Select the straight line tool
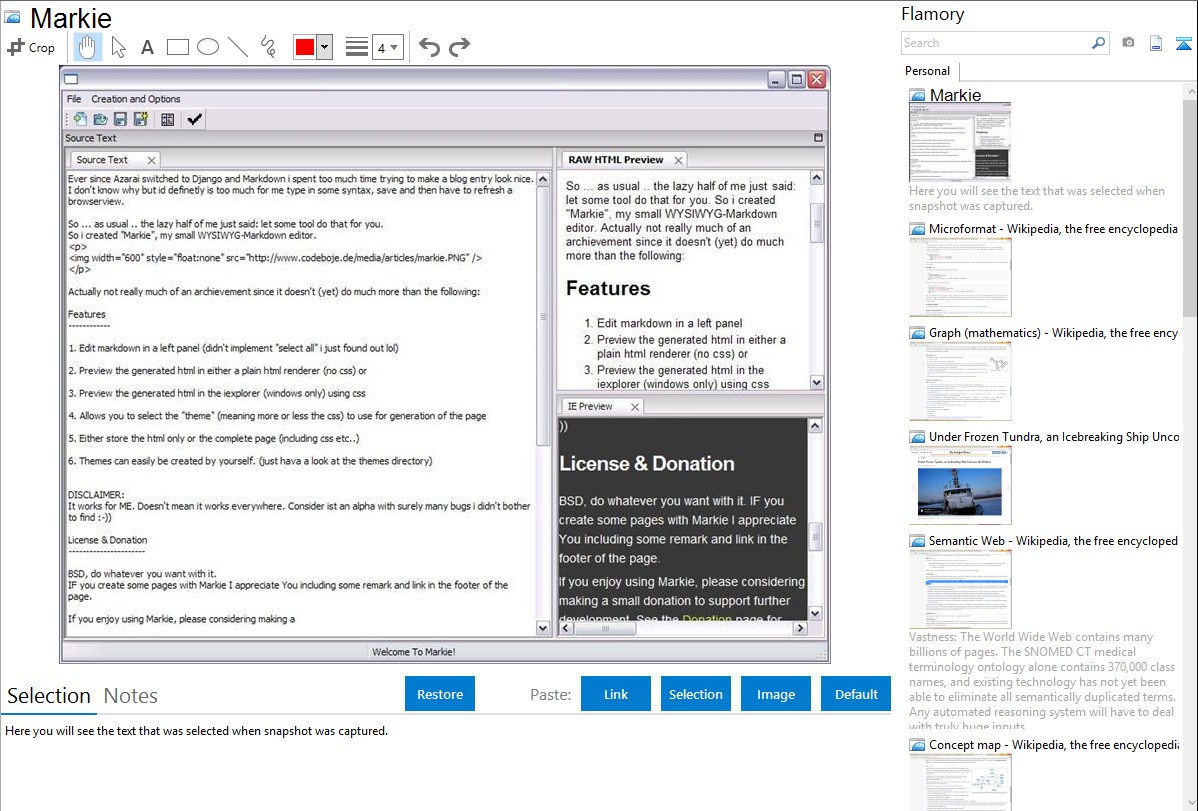This screenshot has width=1198, height=811. click(x=238, y=47)
